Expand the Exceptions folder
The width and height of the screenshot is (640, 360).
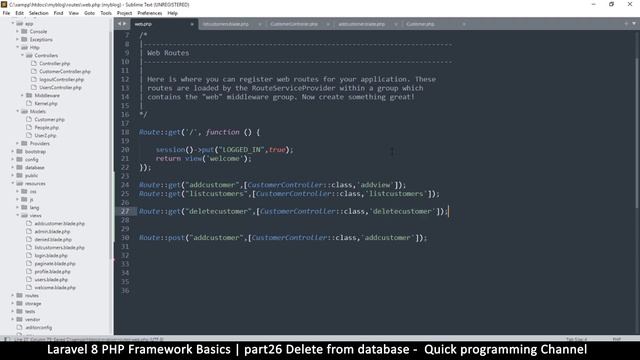[18, 39]
